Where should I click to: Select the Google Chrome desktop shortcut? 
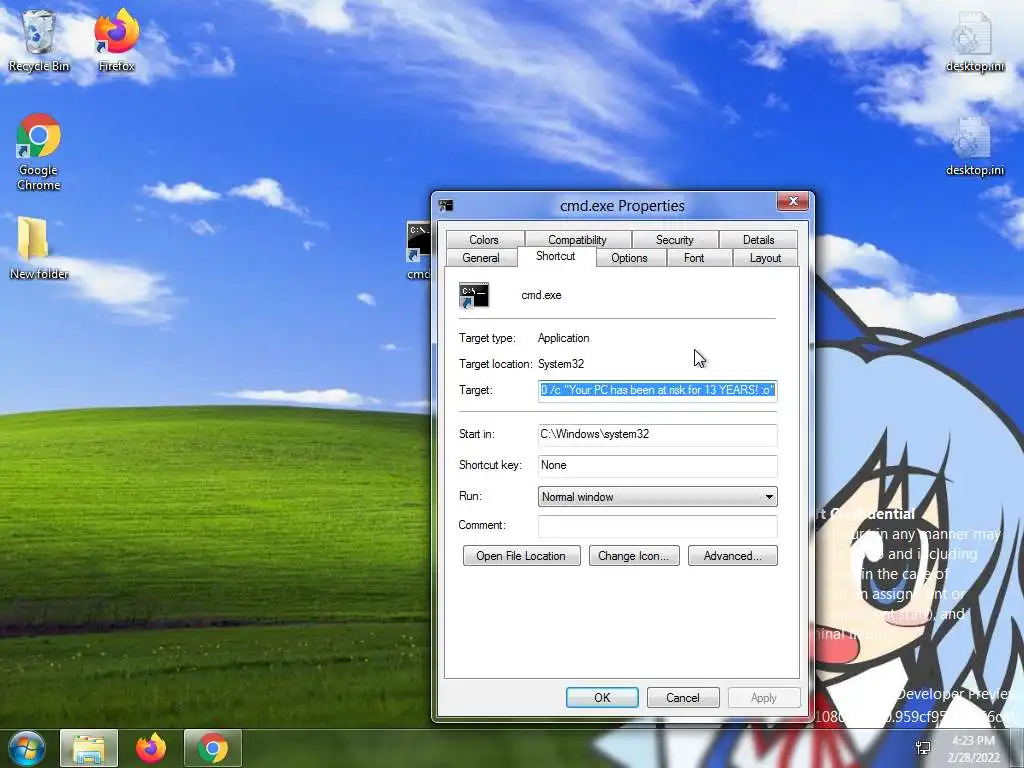[39, 152]
